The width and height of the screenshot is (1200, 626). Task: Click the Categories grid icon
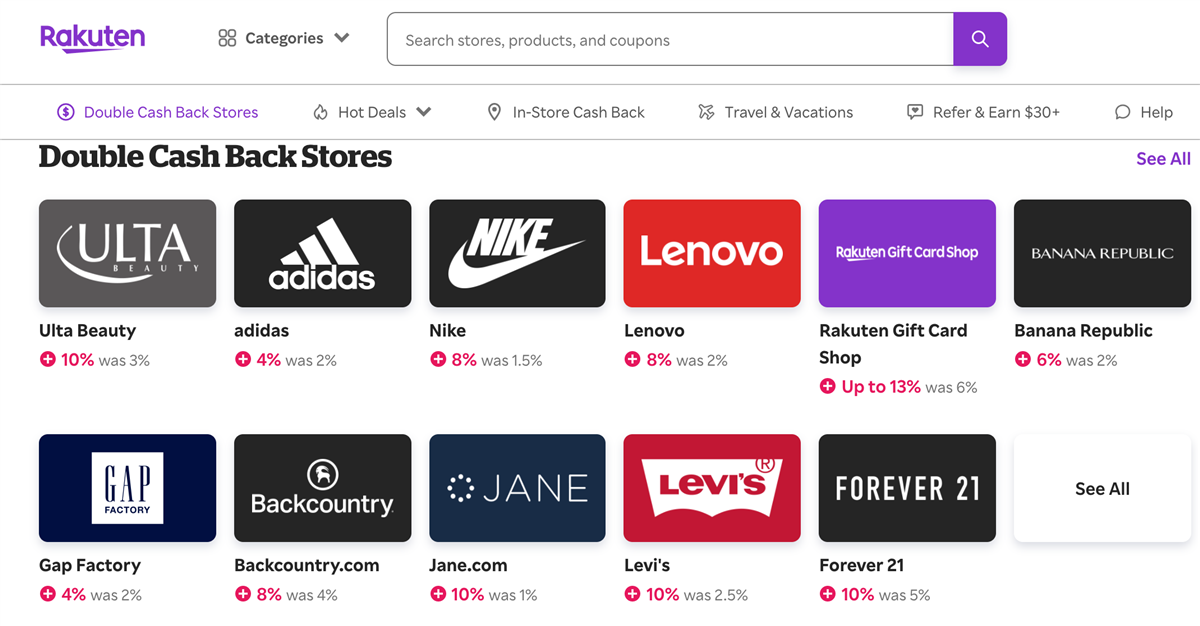(x=227, y=38)
